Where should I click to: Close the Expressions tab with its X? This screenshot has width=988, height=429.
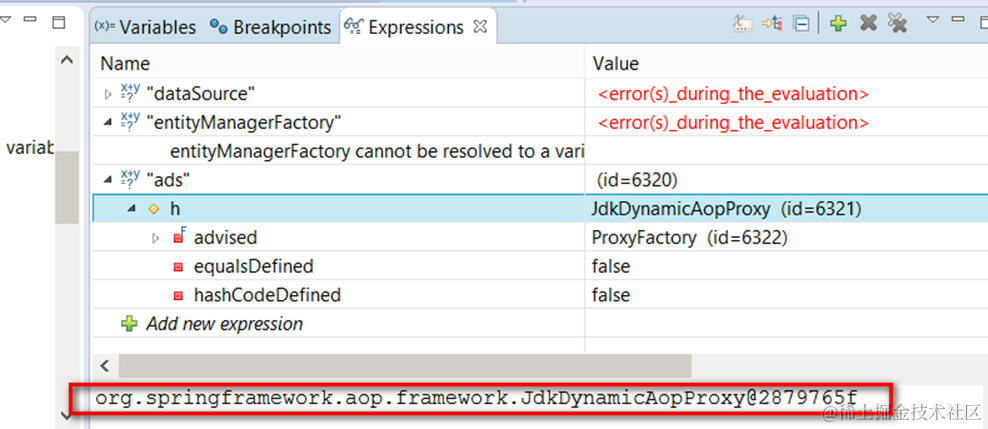point(480,26)
